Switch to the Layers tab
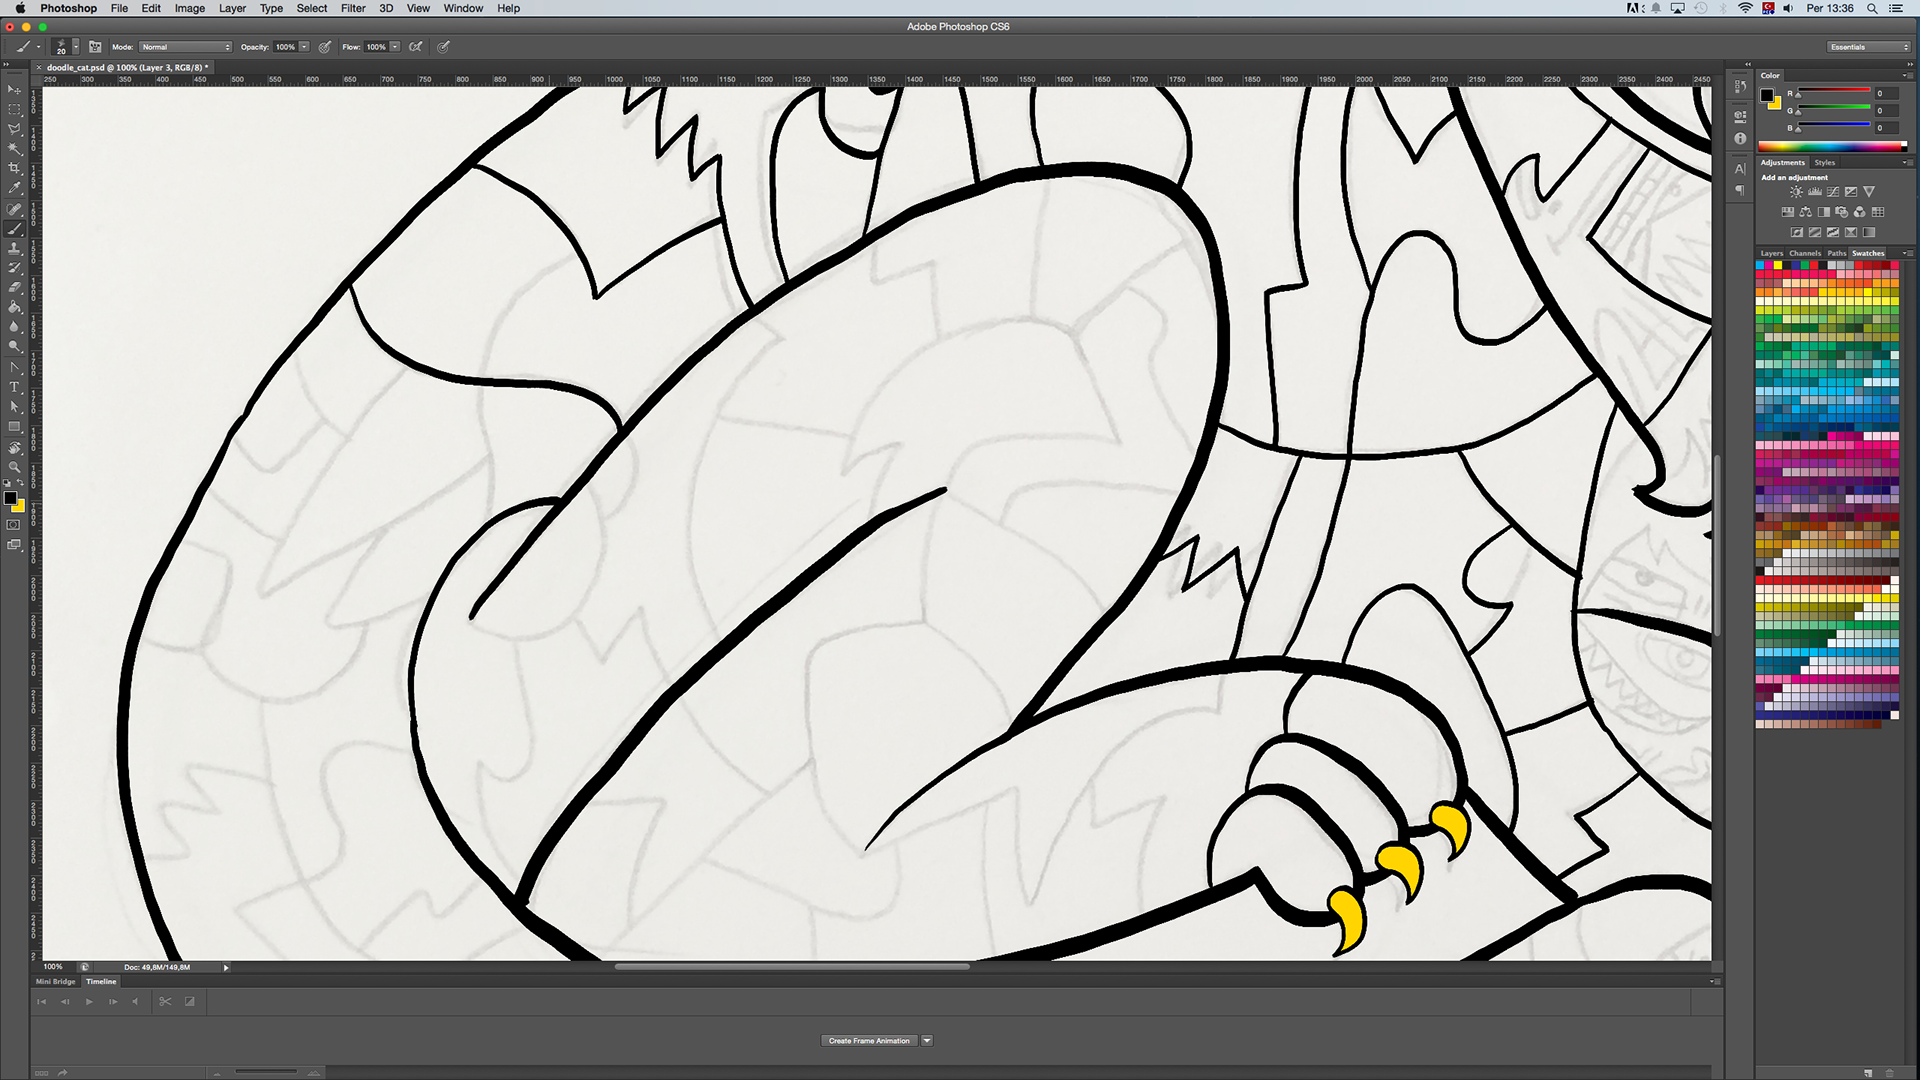1920x1080 pixels. click(1771, 254)
